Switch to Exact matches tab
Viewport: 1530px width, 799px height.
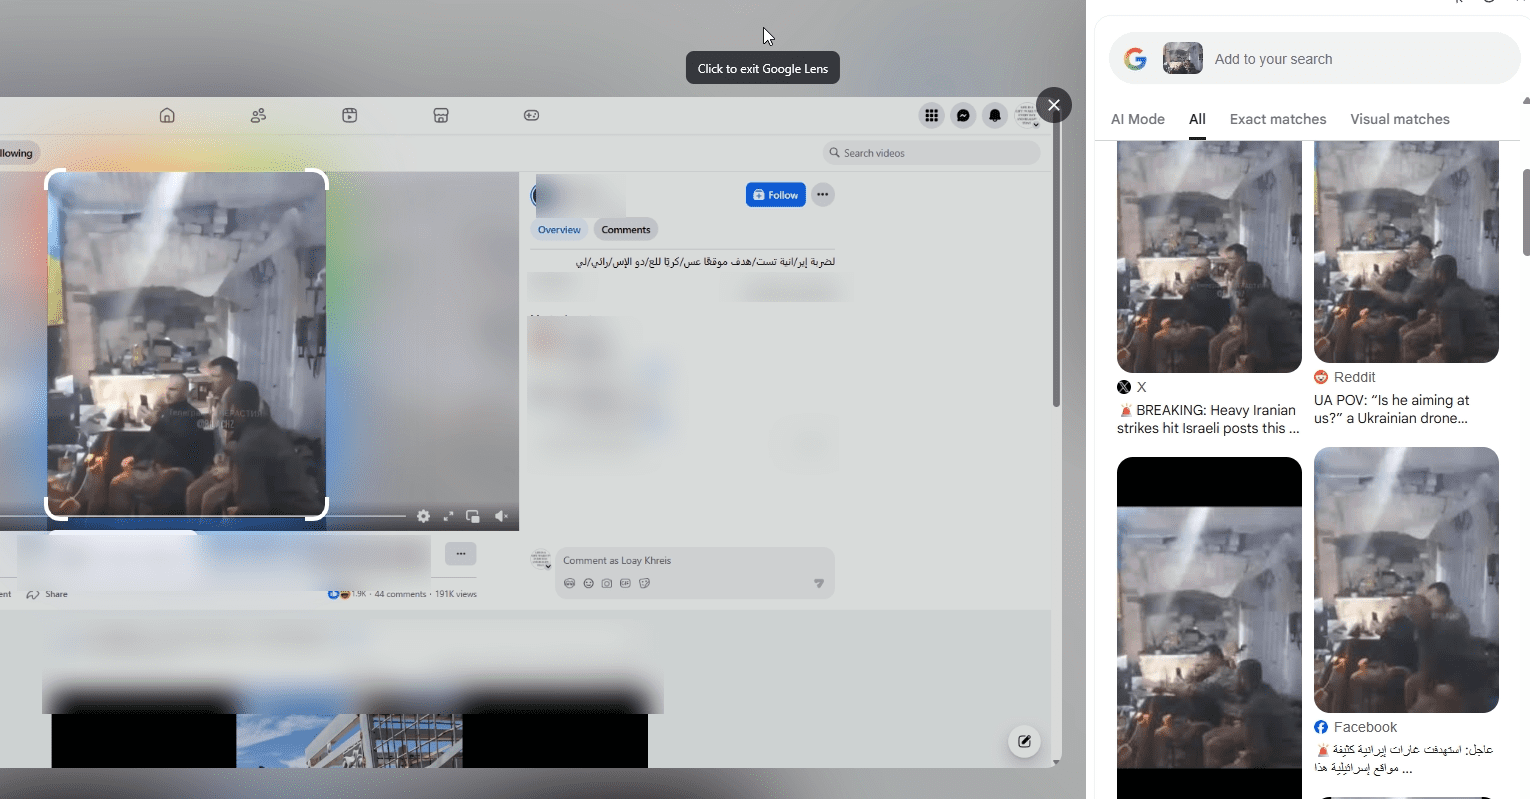click(1277, 119)
